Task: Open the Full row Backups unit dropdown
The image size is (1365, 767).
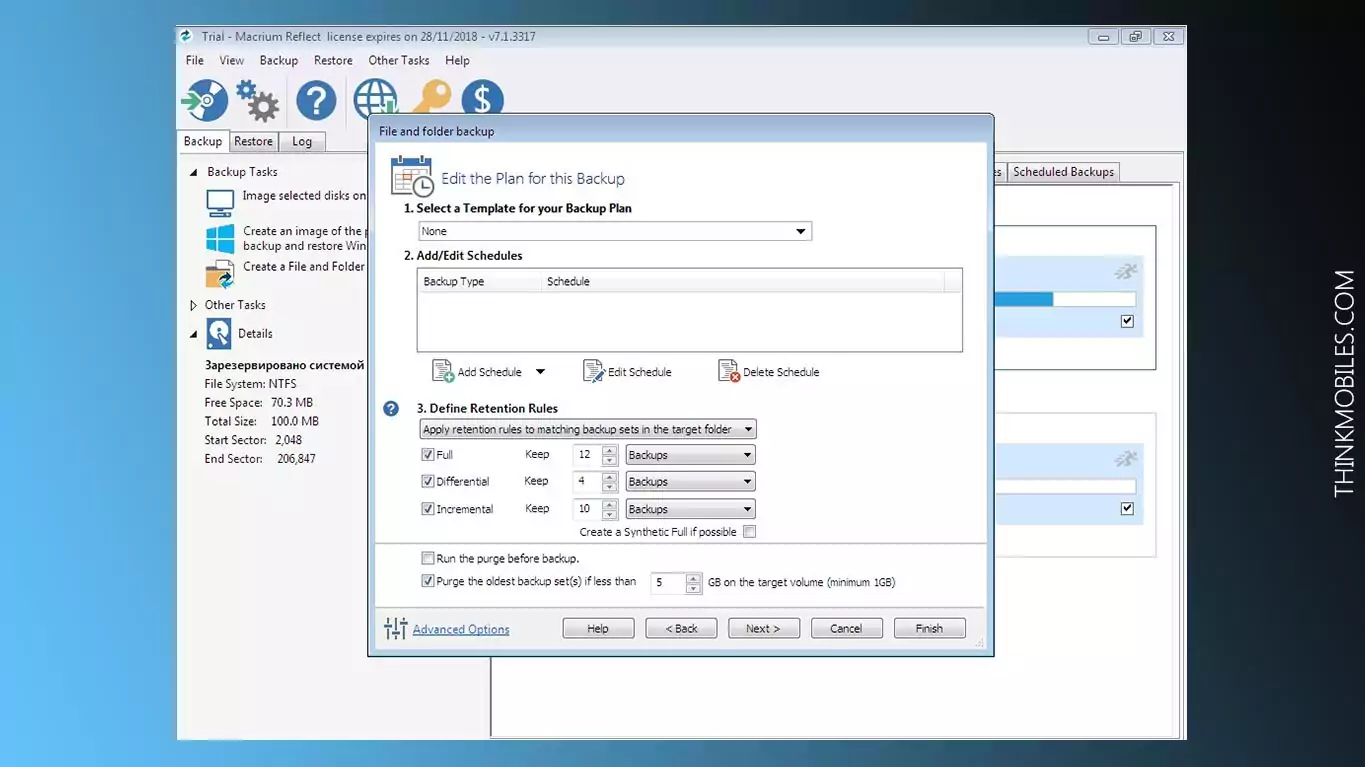Action: pos(690,455)
